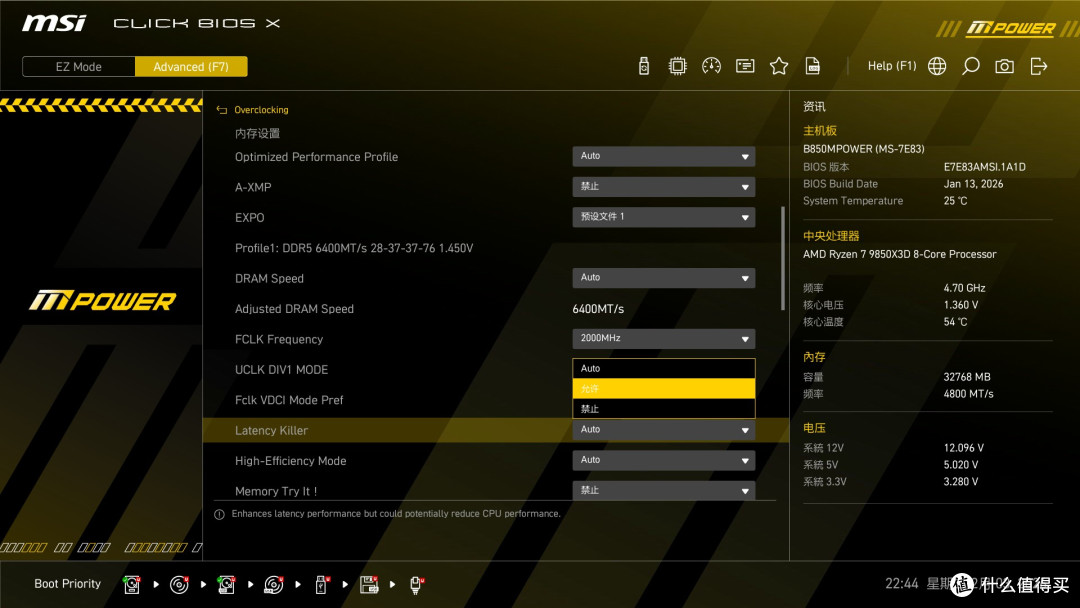Image resolution: width=1080 pixels, height=608 pixels.
Task: Select the USB optical drive boot device
Action: (x=273, y=585)
